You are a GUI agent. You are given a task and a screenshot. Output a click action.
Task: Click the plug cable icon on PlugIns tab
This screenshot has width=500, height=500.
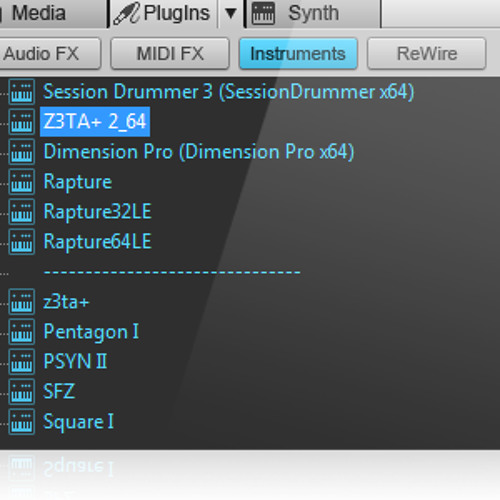126,13
